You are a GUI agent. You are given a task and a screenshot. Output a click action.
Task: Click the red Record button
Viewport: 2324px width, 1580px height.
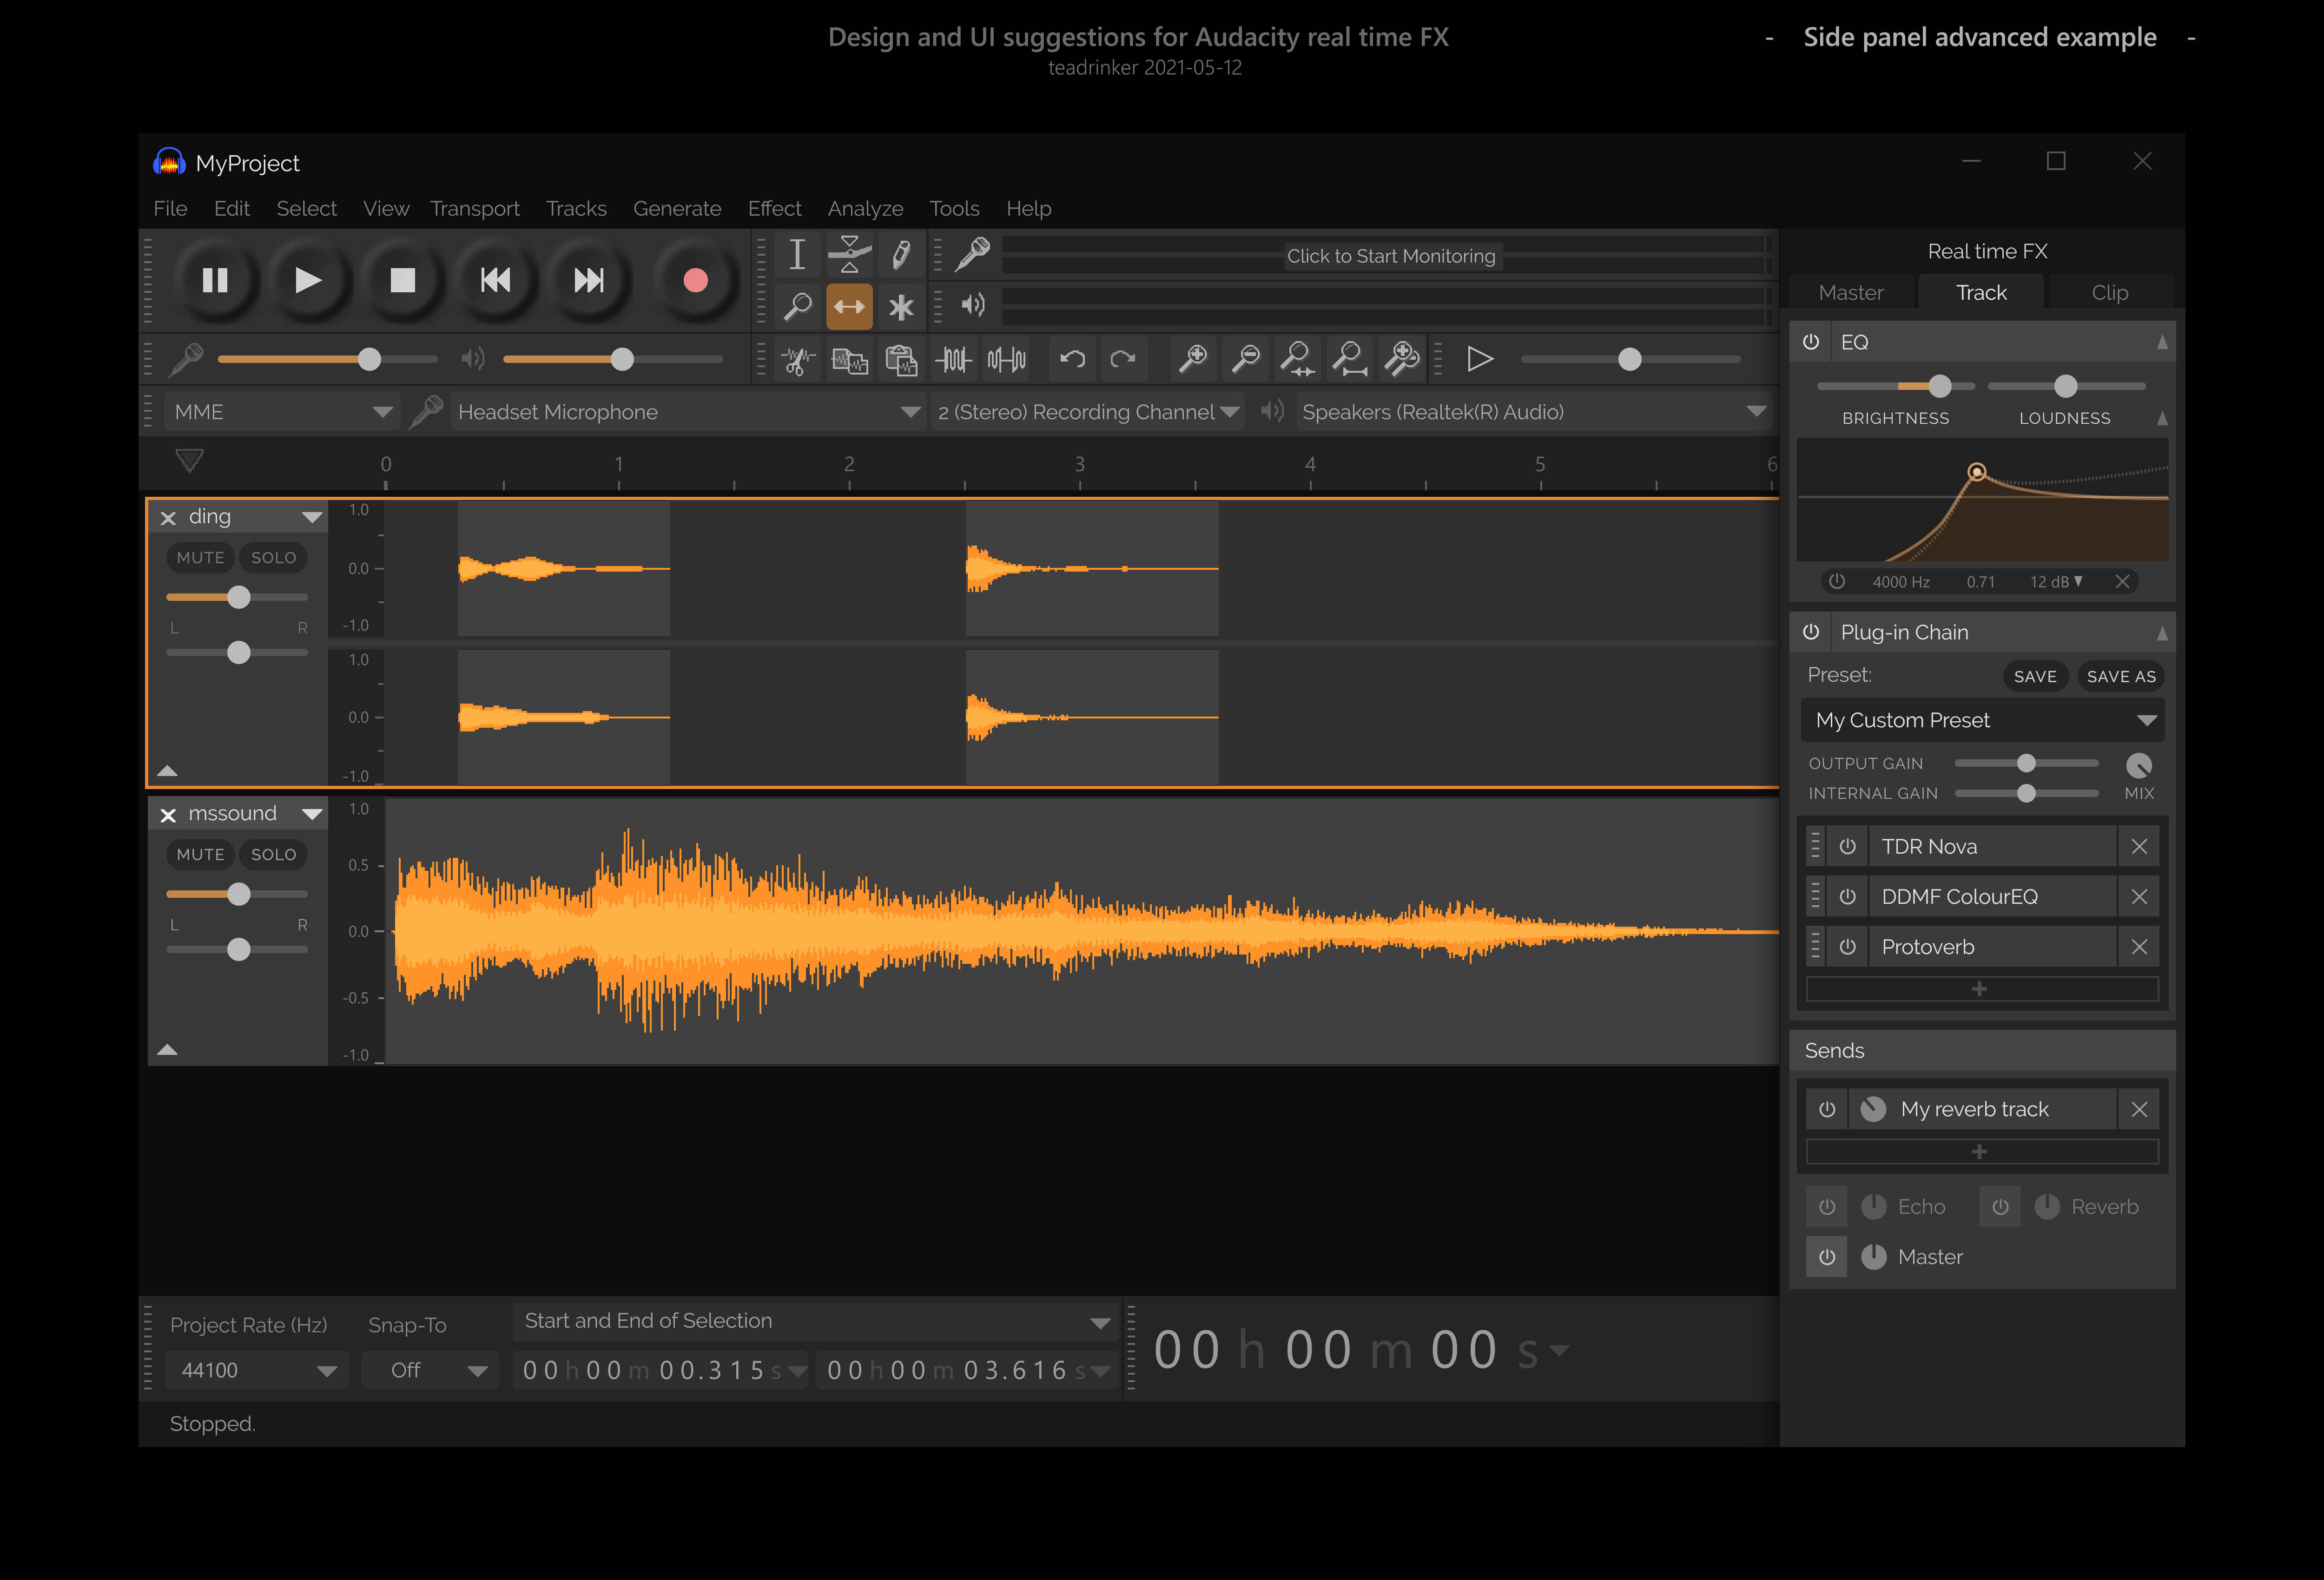(x=696, y=281)
